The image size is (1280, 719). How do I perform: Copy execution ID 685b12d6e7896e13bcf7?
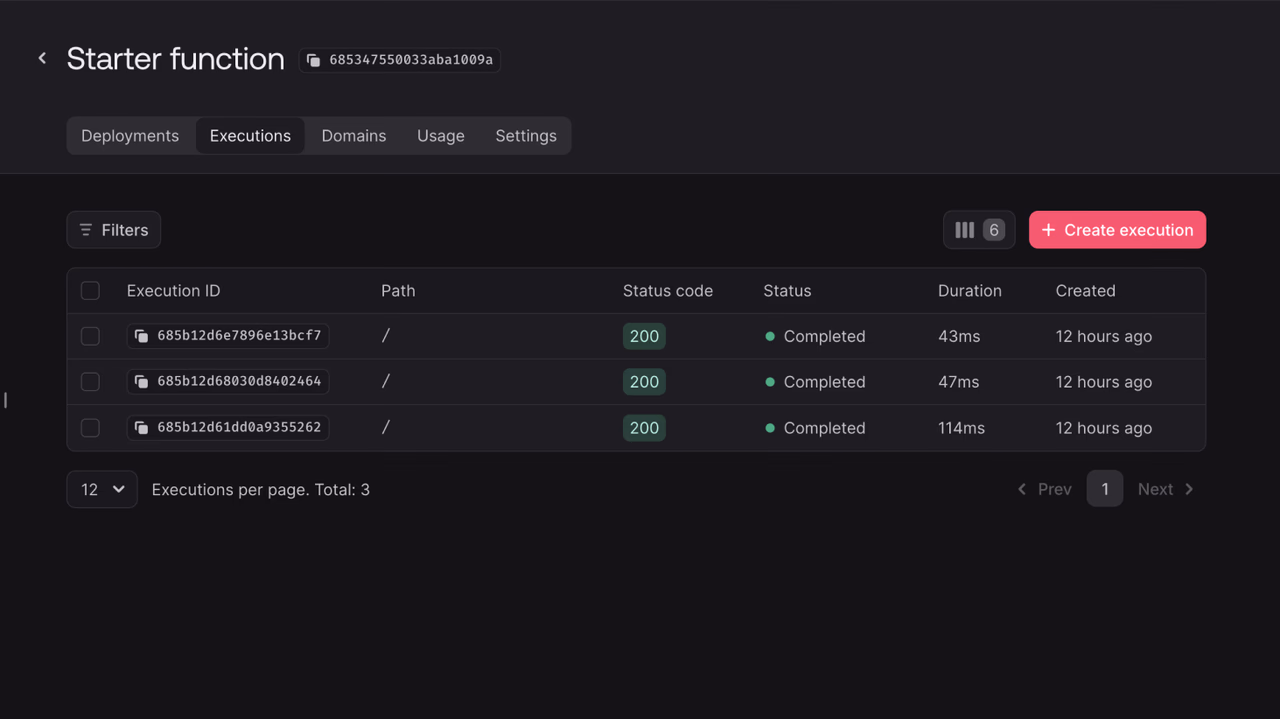coord(228,336)
